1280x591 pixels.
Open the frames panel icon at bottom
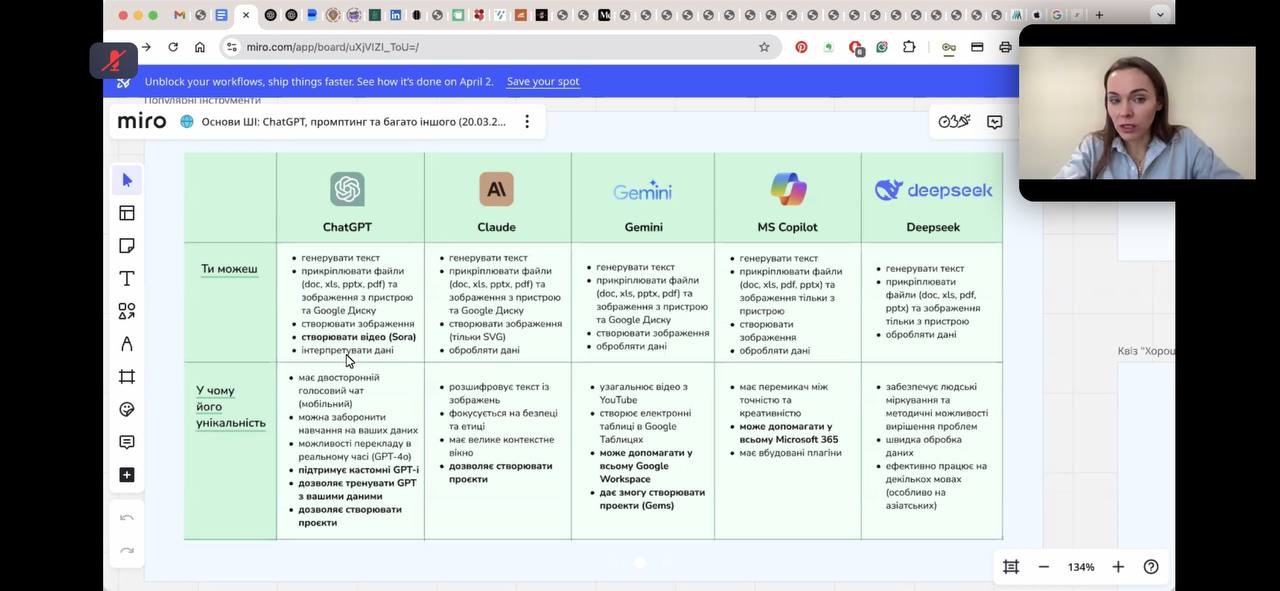click(x=1011, y=567)
